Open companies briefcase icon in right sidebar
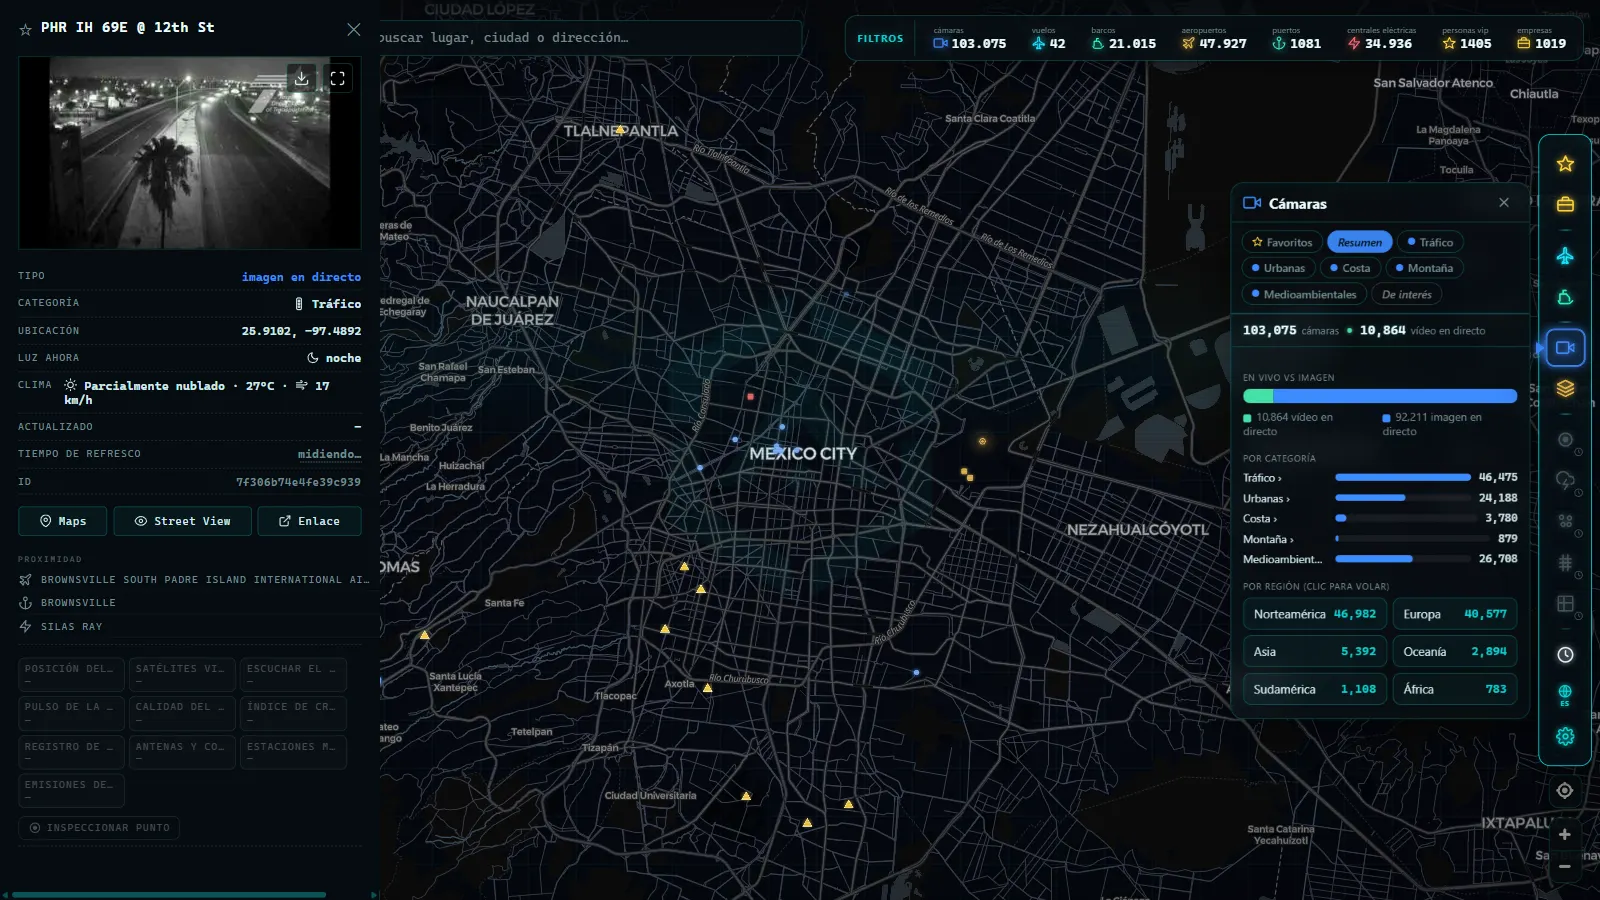 (1565, 204)
